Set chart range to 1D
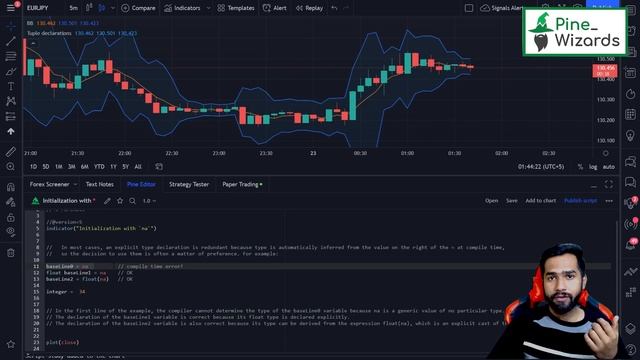 click(33, 167)
